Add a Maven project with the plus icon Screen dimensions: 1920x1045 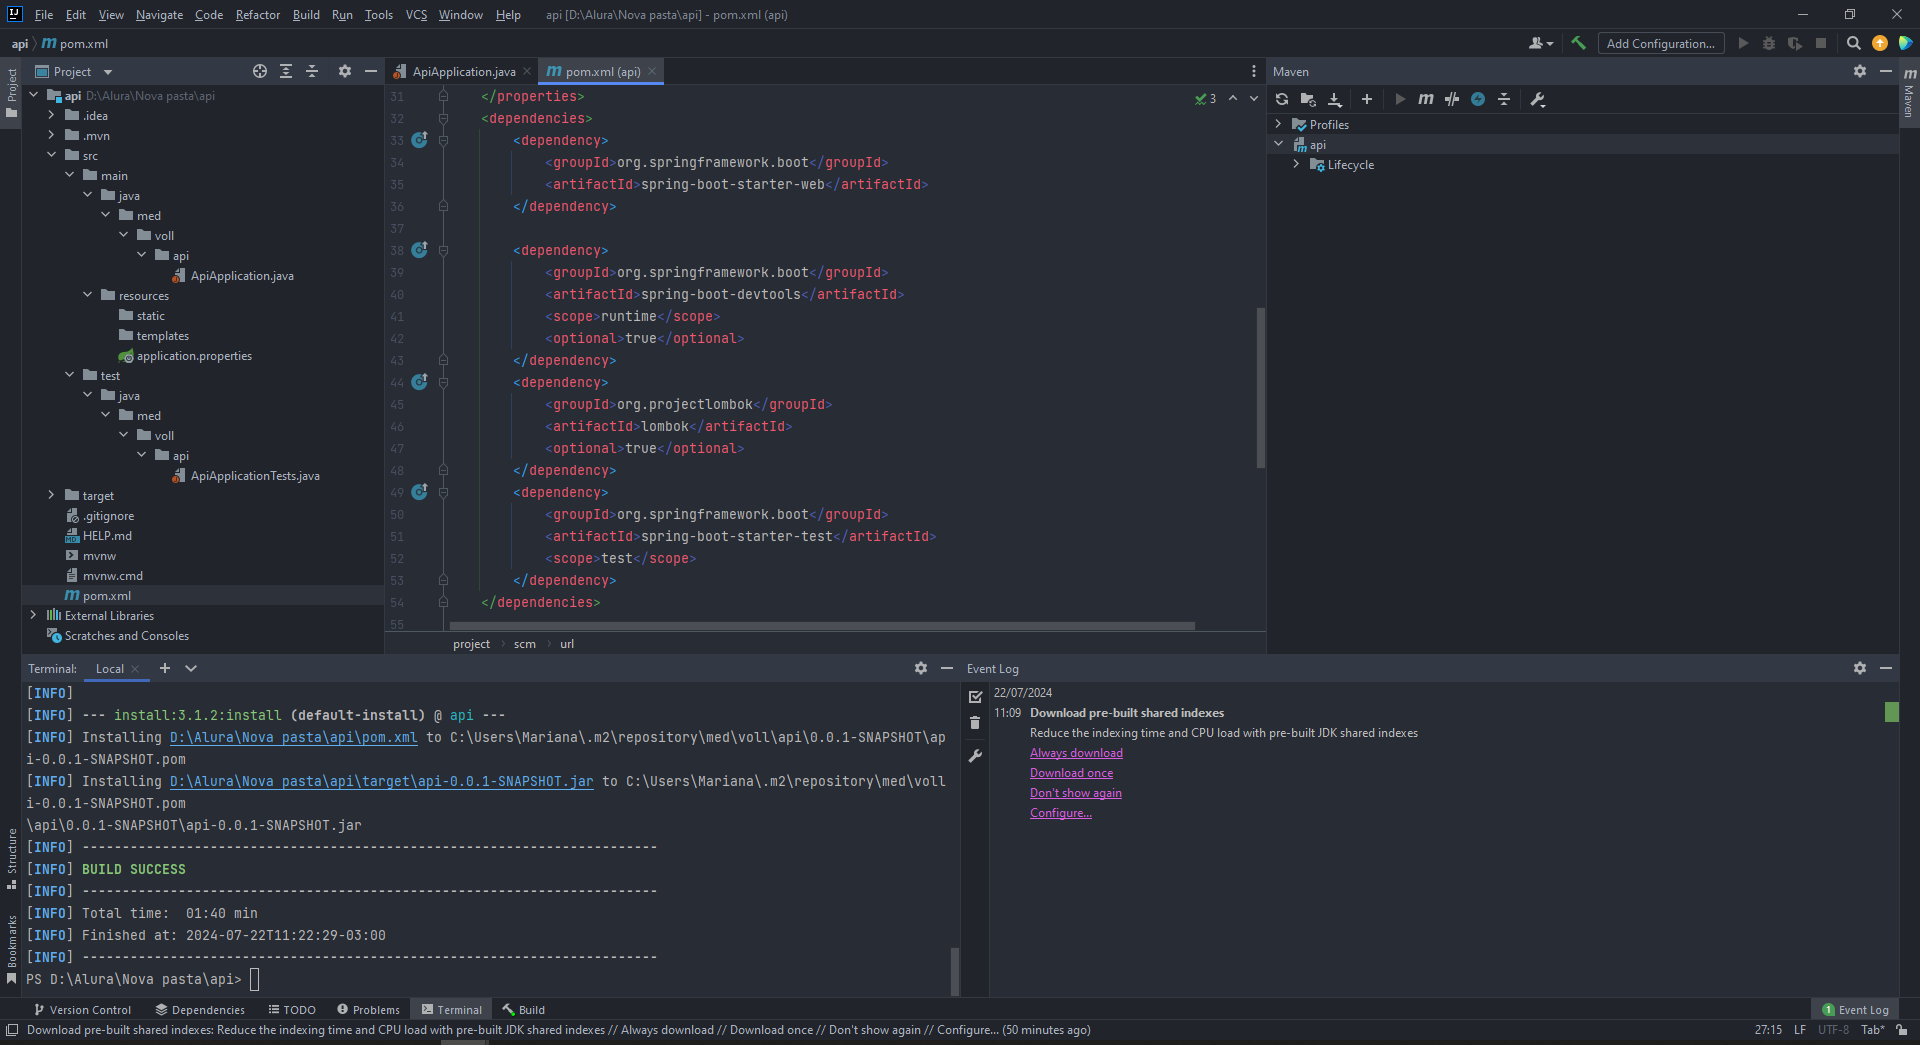1367,99
